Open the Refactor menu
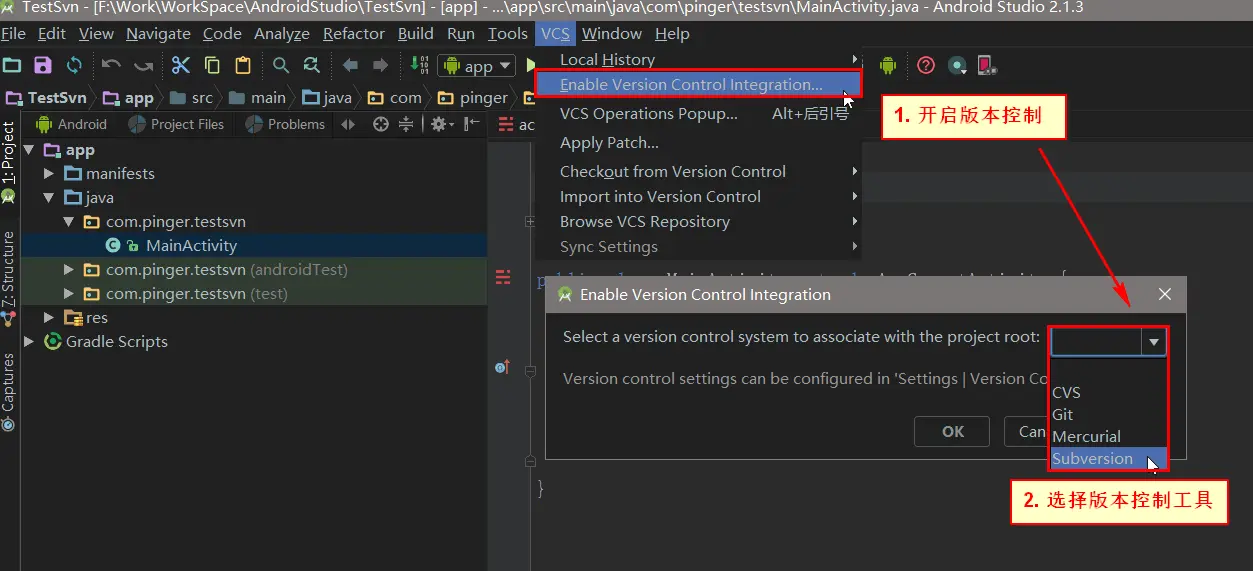Image resolution: width=1253 pixels, height=571 pixels. (x=354, y=34)
